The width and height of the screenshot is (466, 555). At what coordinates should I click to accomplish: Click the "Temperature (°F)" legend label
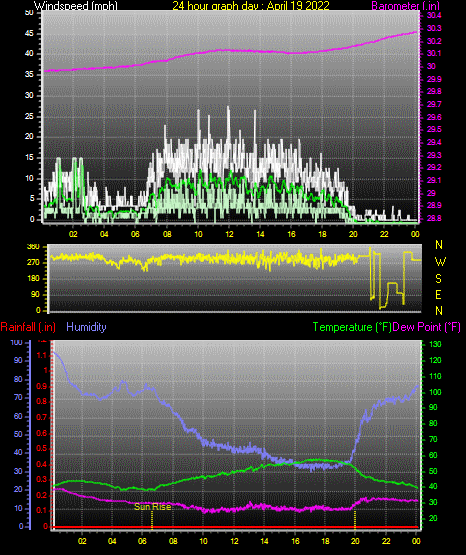click(352, 327)
